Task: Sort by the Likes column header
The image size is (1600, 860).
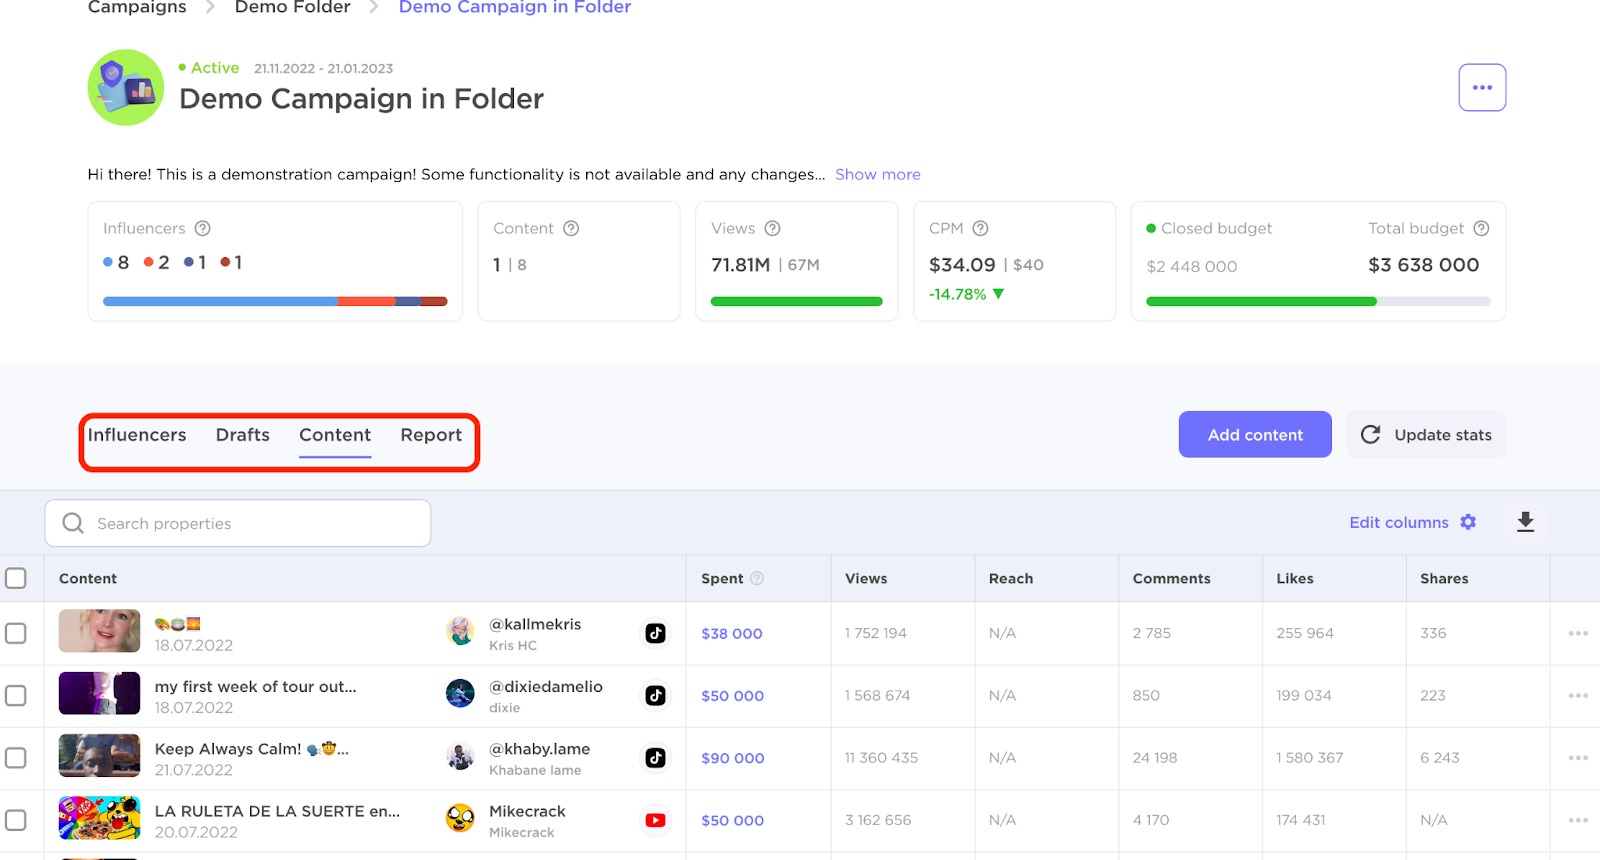Action: (1295, 578)
